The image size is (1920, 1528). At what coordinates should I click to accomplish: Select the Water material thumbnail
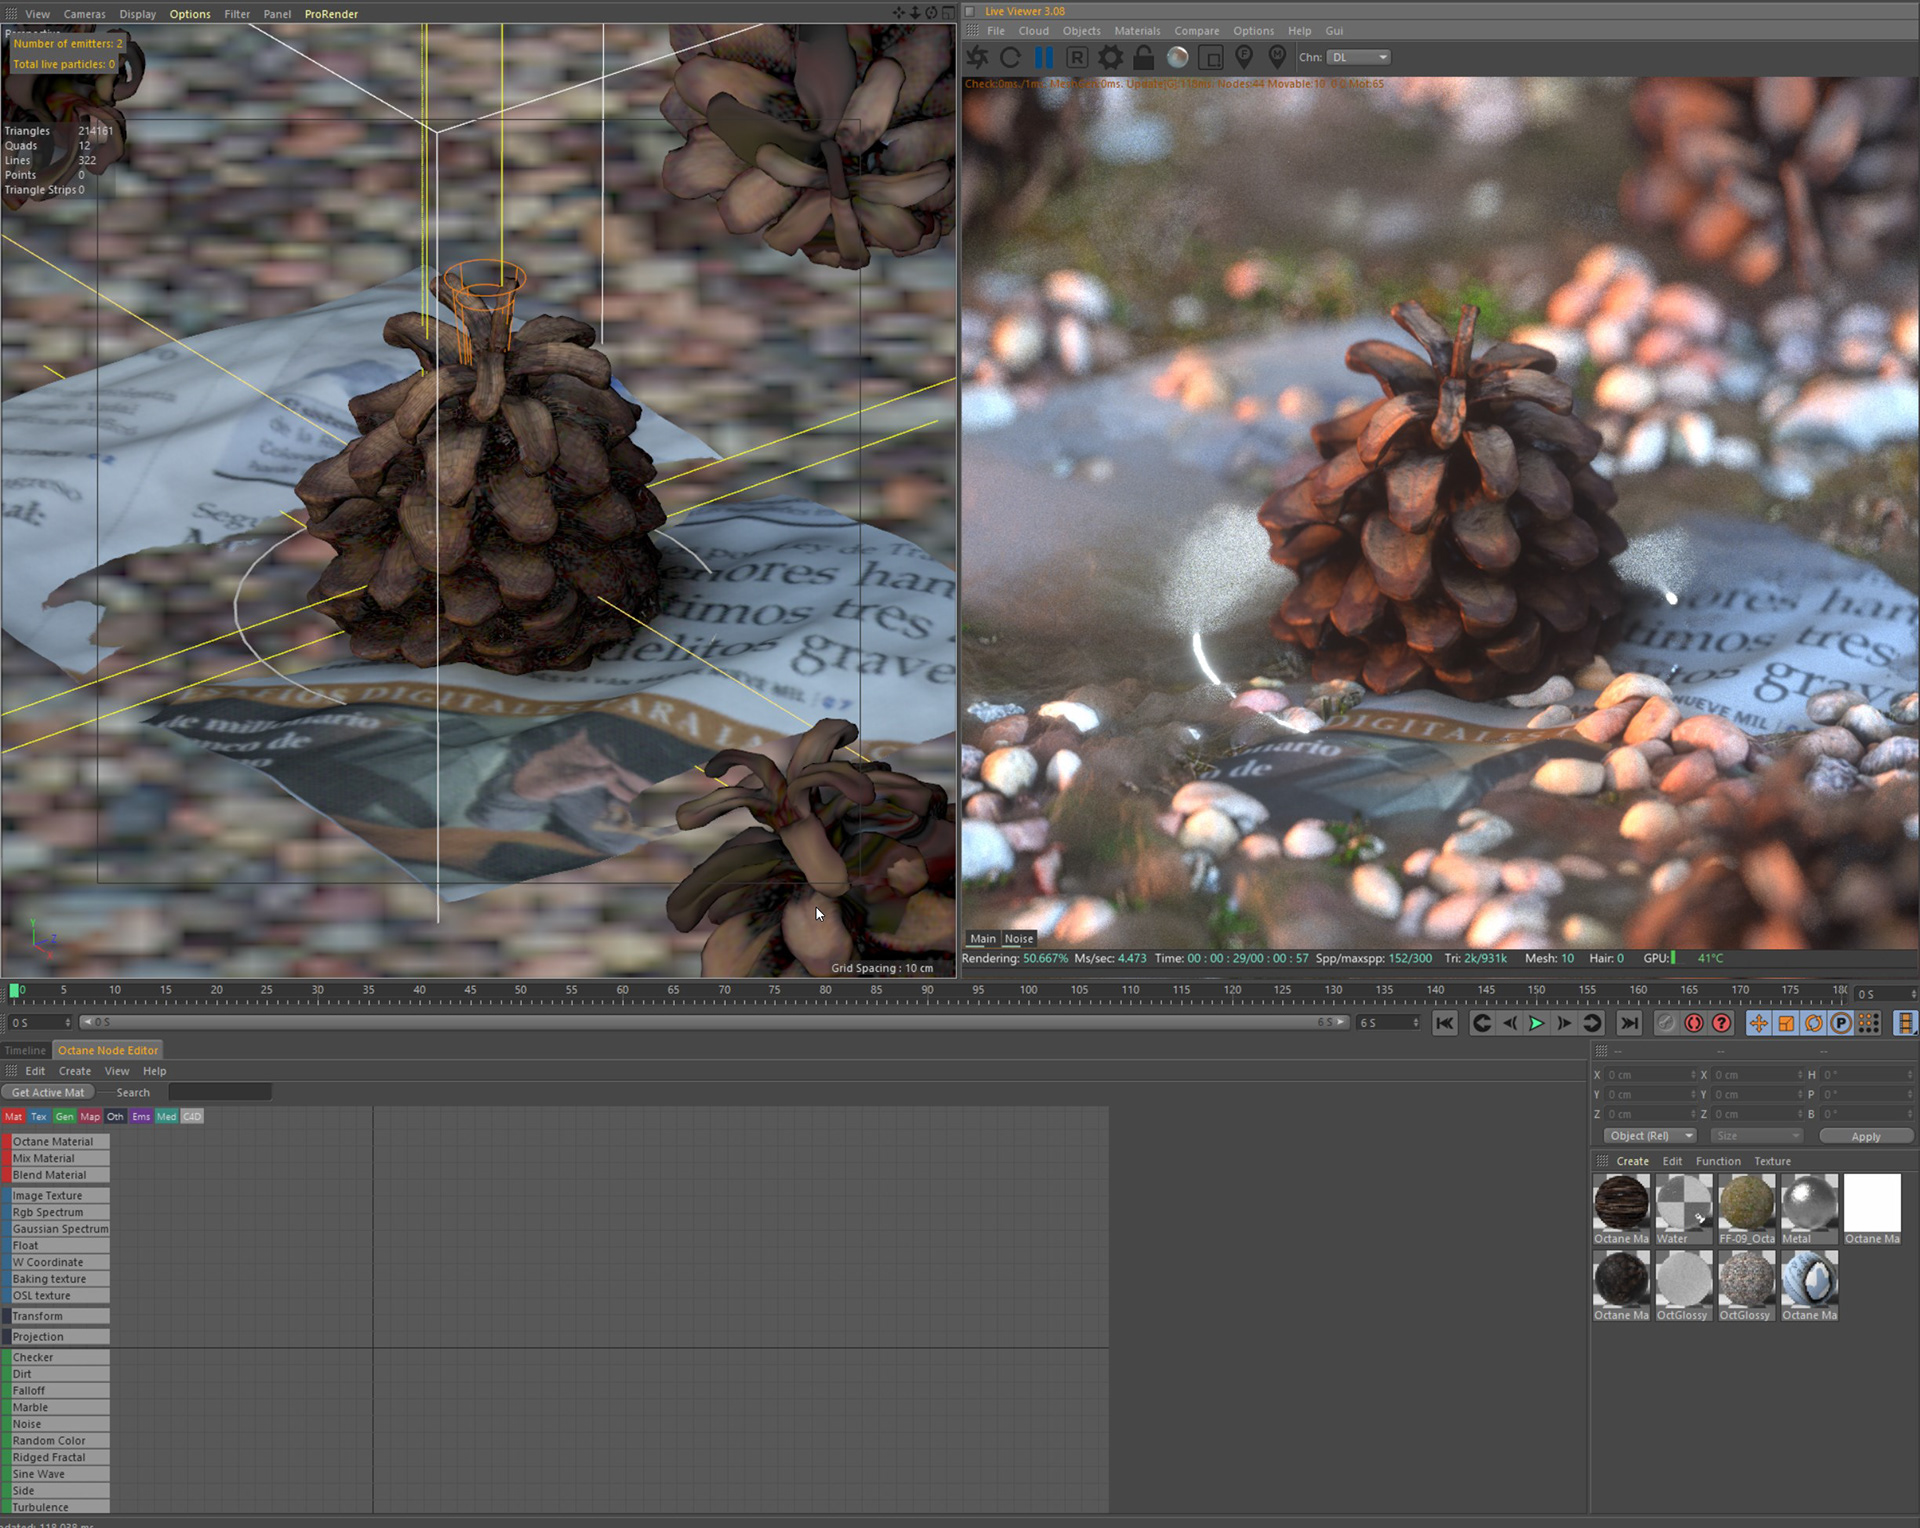(1683, 1203)
